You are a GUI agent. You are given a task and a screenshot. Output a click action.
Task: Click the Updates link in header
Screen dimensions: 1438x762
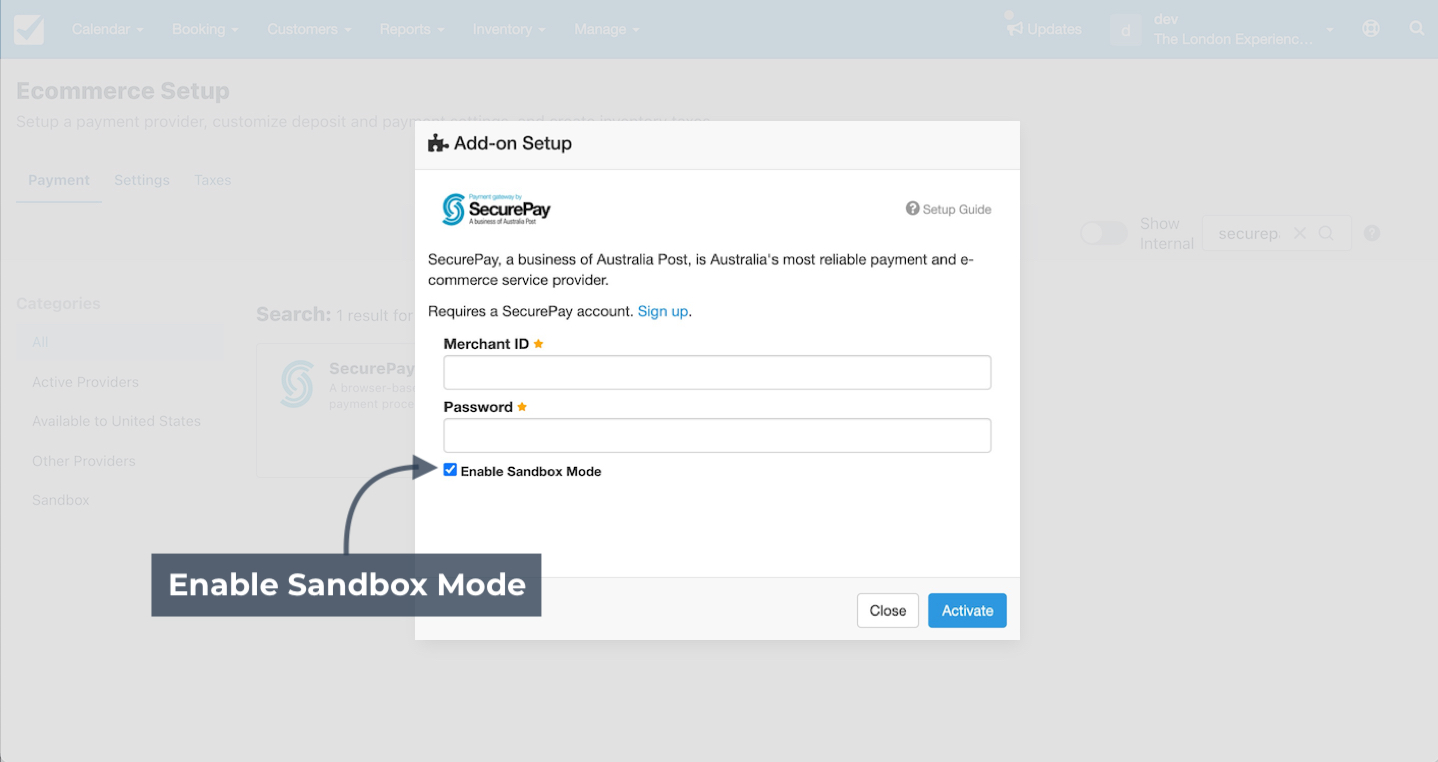1054,29
